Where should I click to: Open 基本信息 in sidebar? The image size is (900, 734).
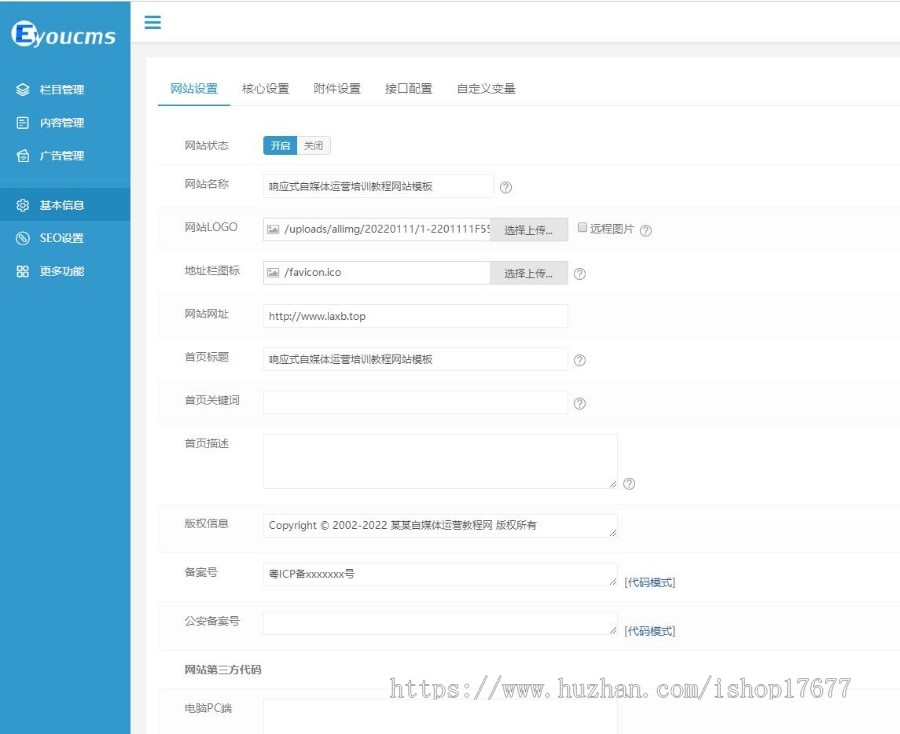(x=65, y=205)
